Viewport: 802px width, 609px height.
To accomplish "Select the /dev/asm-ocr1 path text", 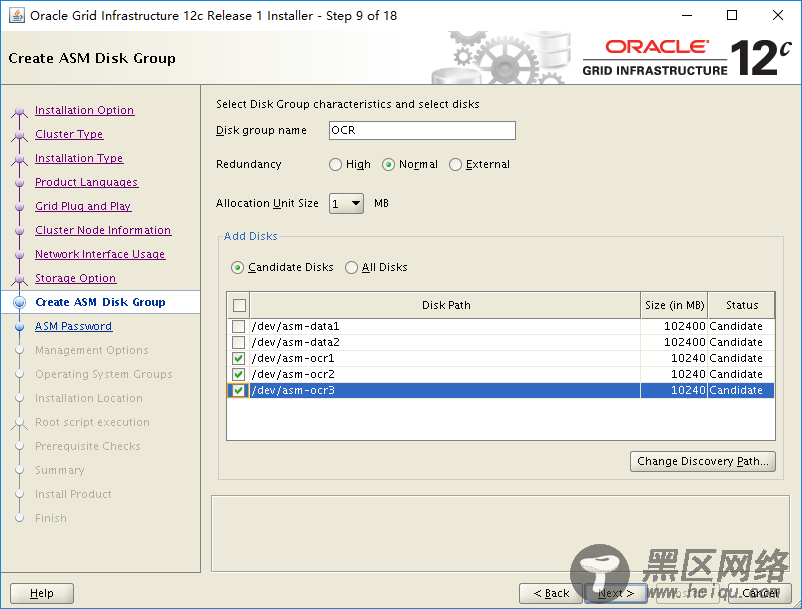I will pyautogui.click(x=293, y=358).
